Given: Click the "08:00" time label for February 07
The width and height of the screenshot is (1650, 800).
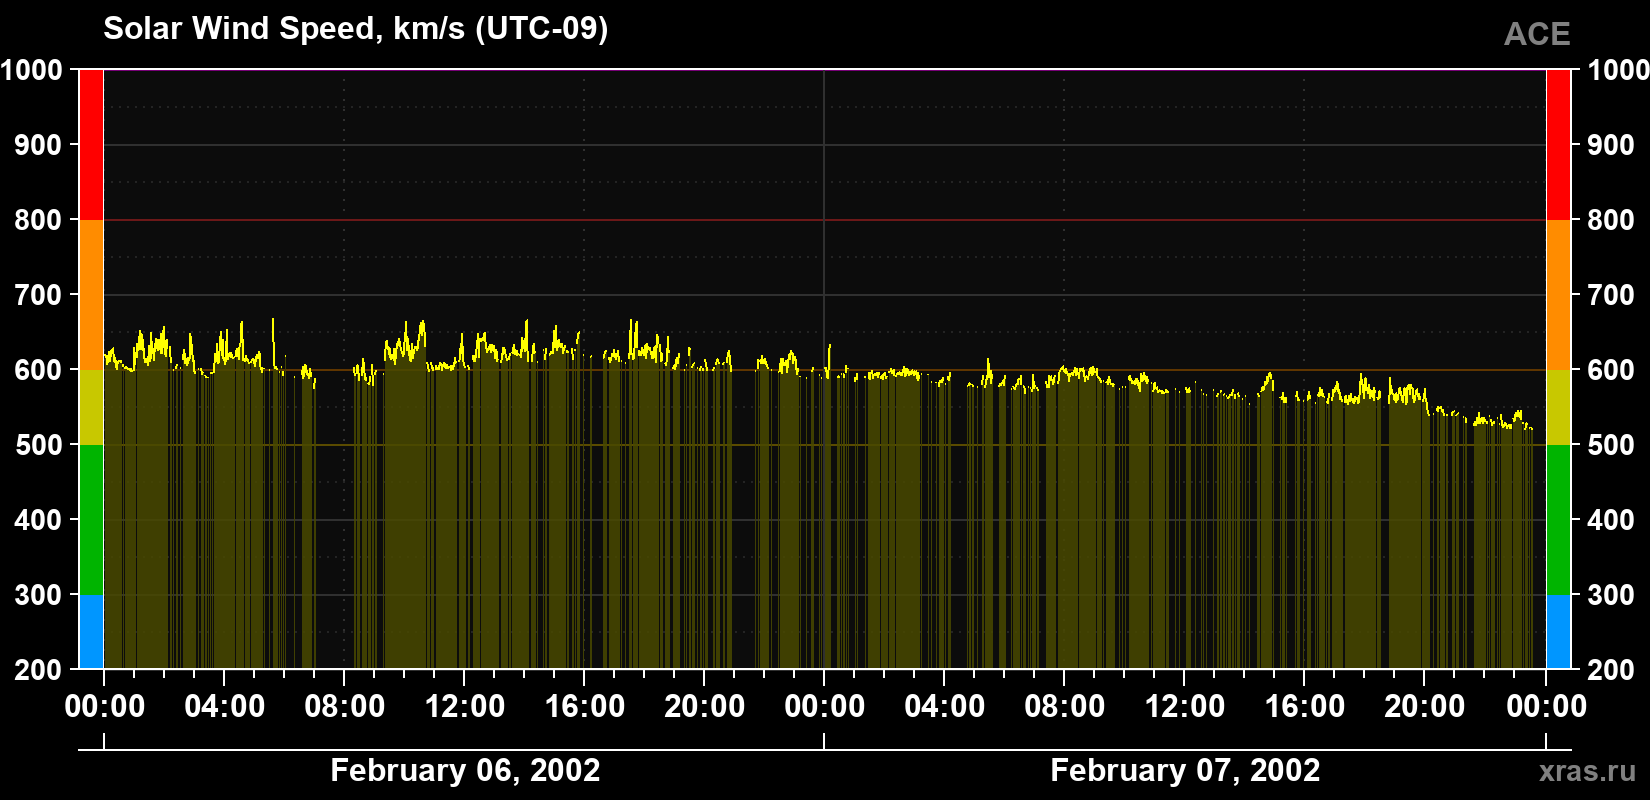Looking at the screenshot, I should point(1065,707).
